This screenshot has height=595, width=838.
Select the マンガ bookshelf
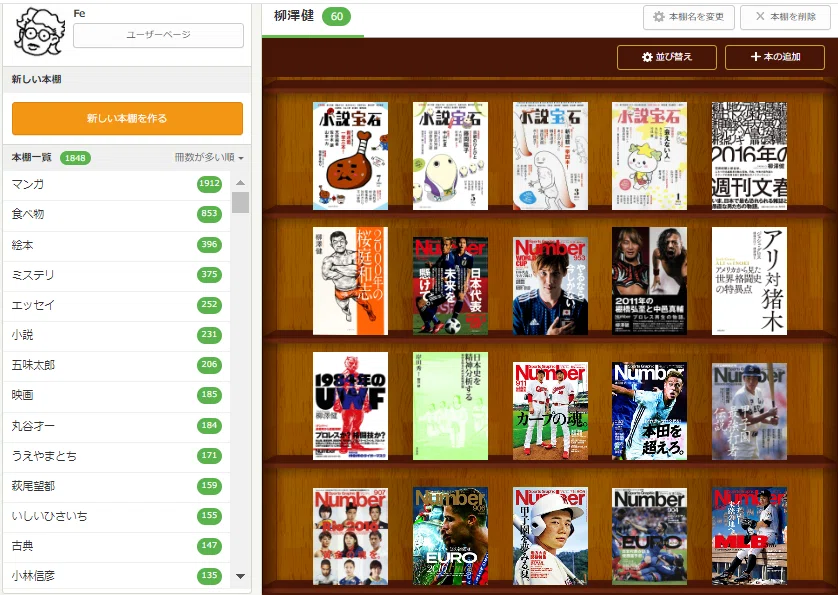(x=117, y=184)
